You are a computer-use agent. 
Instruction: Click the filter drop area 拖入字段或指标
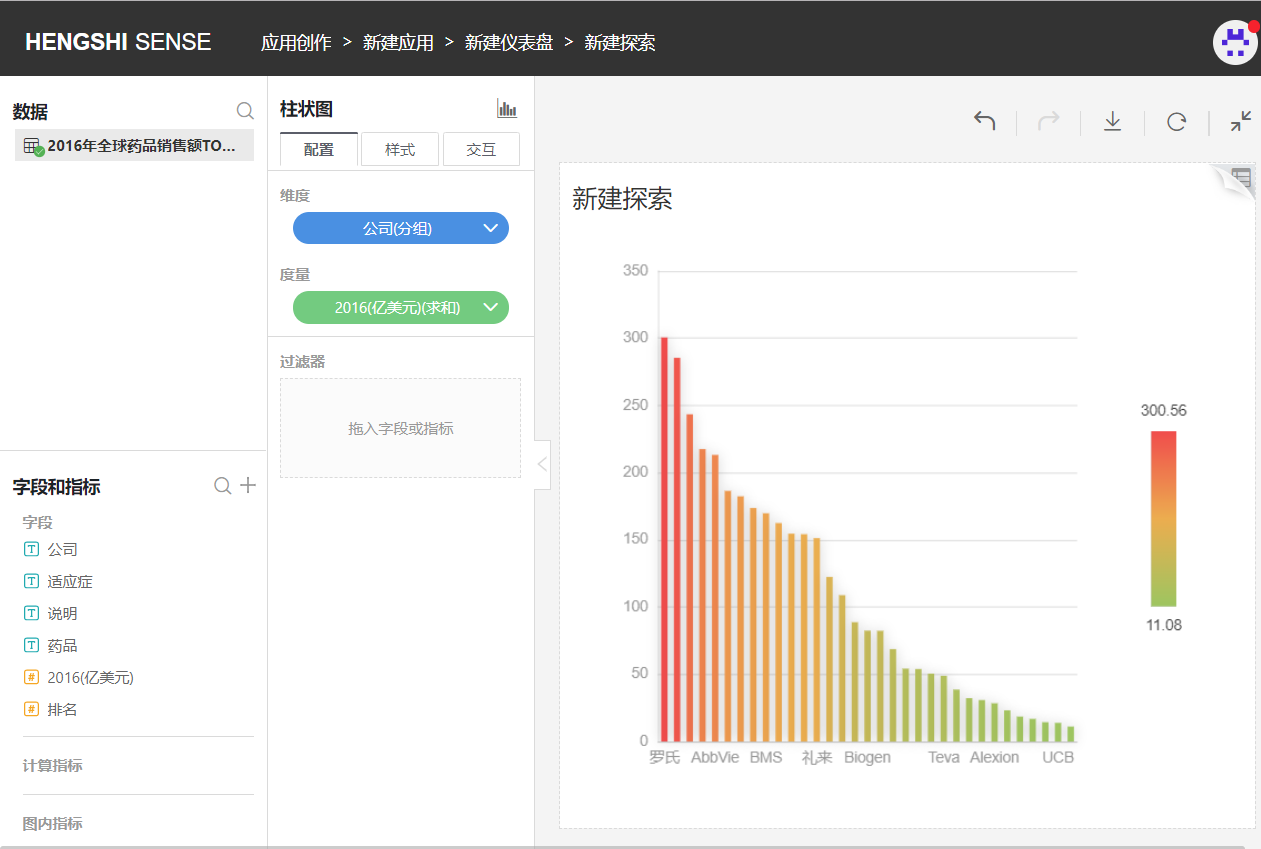point(400,428)
